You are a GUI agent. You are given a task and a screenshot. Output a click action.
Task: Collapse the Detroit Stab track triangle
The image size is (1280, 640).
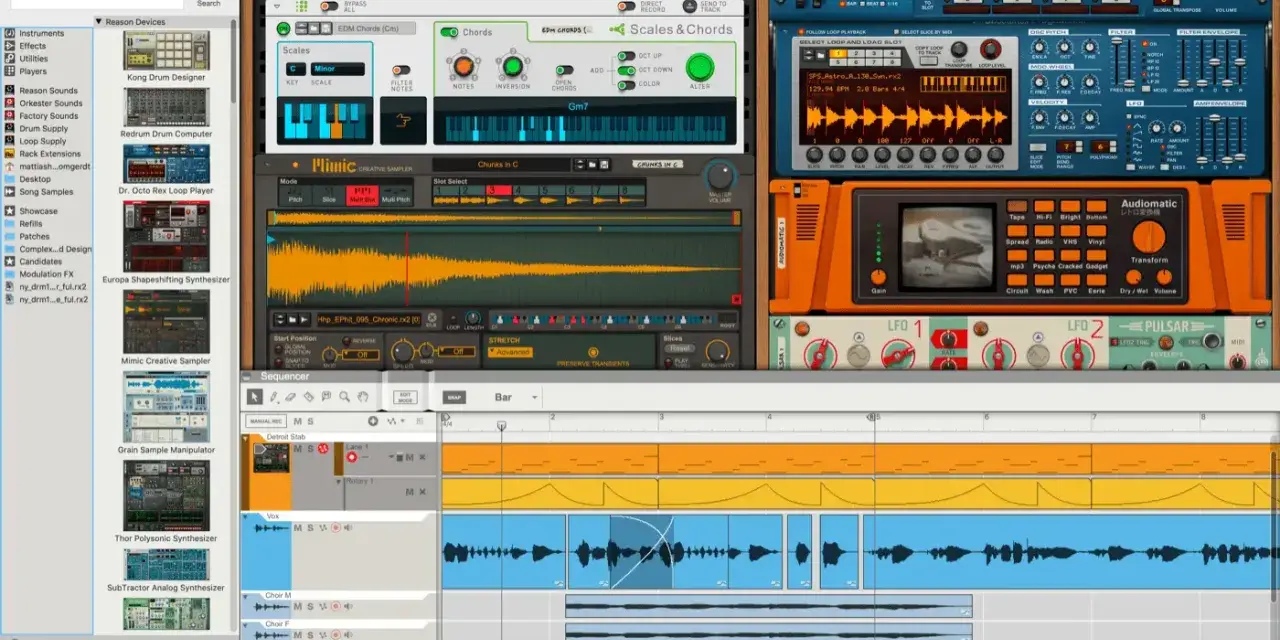click(246, 437)
